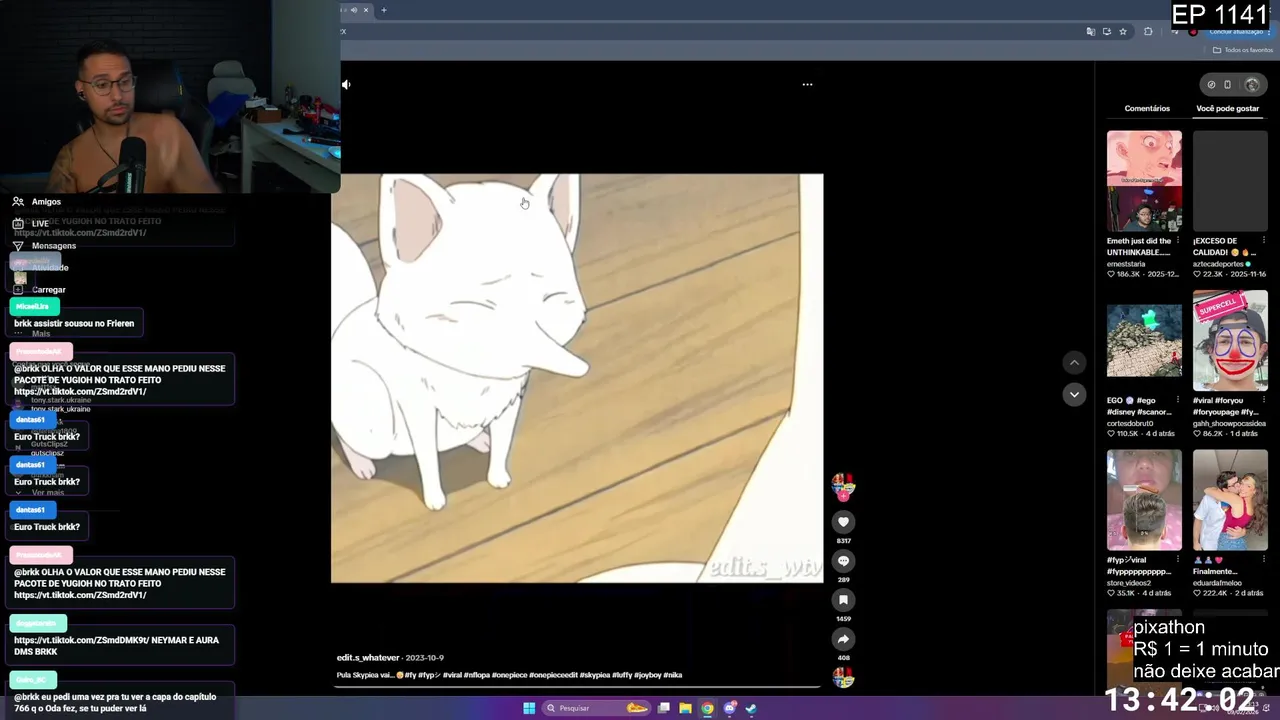The height and width of the screenshot is (720, 1280).
Task: Click the phone icon in top-right pill
Action: (1228, 85)
